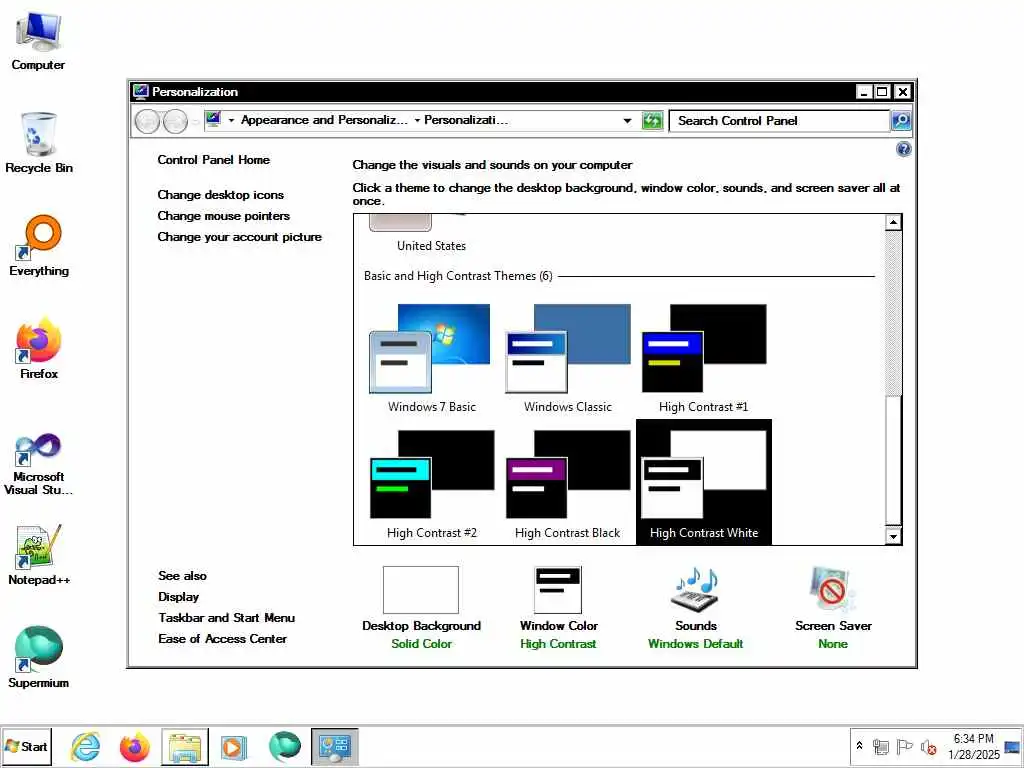Select the Supermium desktop shortcut
This screenshot has height=768, width=1024.
pyautogui.click(x=39, y=657)
